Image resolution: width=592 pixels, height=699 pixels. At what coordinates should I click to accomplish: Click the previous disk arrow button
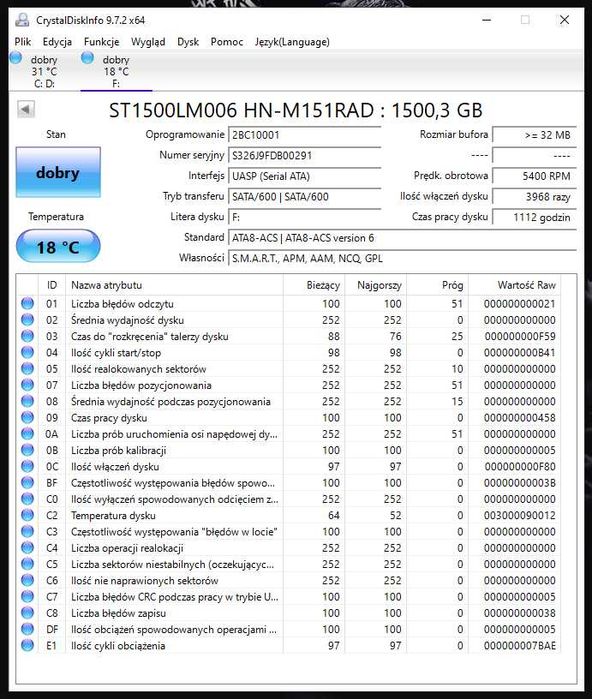(x=26, y=109)
